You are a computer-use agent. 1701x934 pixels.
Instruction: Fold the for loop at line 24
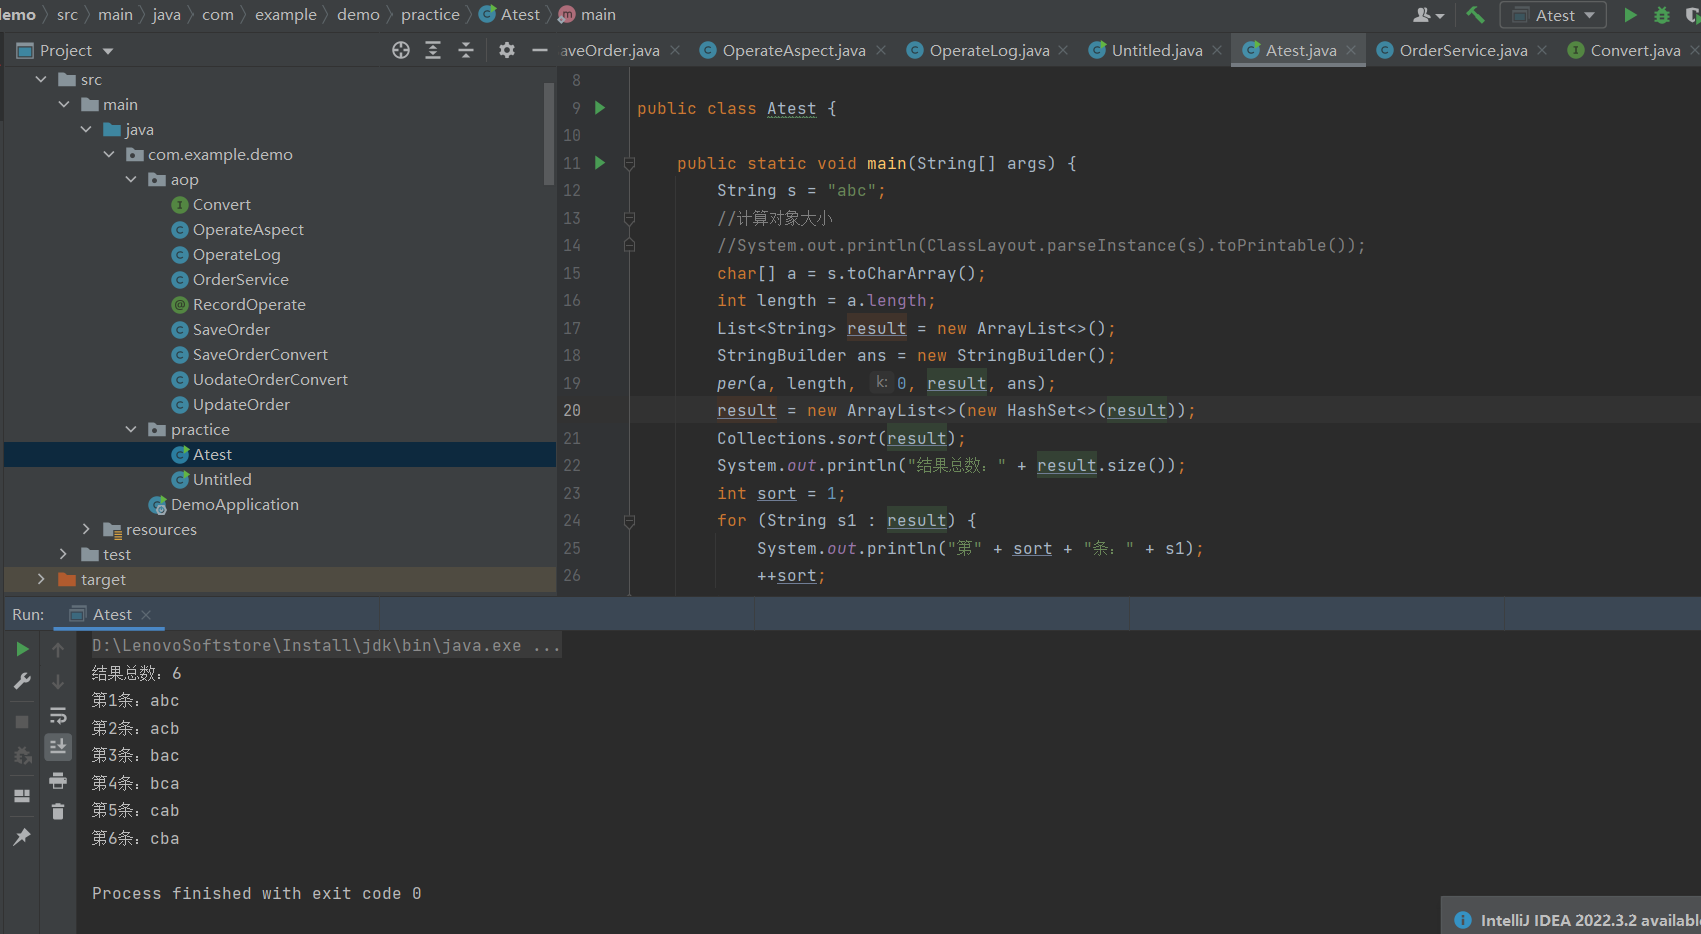tap(629, 520)
